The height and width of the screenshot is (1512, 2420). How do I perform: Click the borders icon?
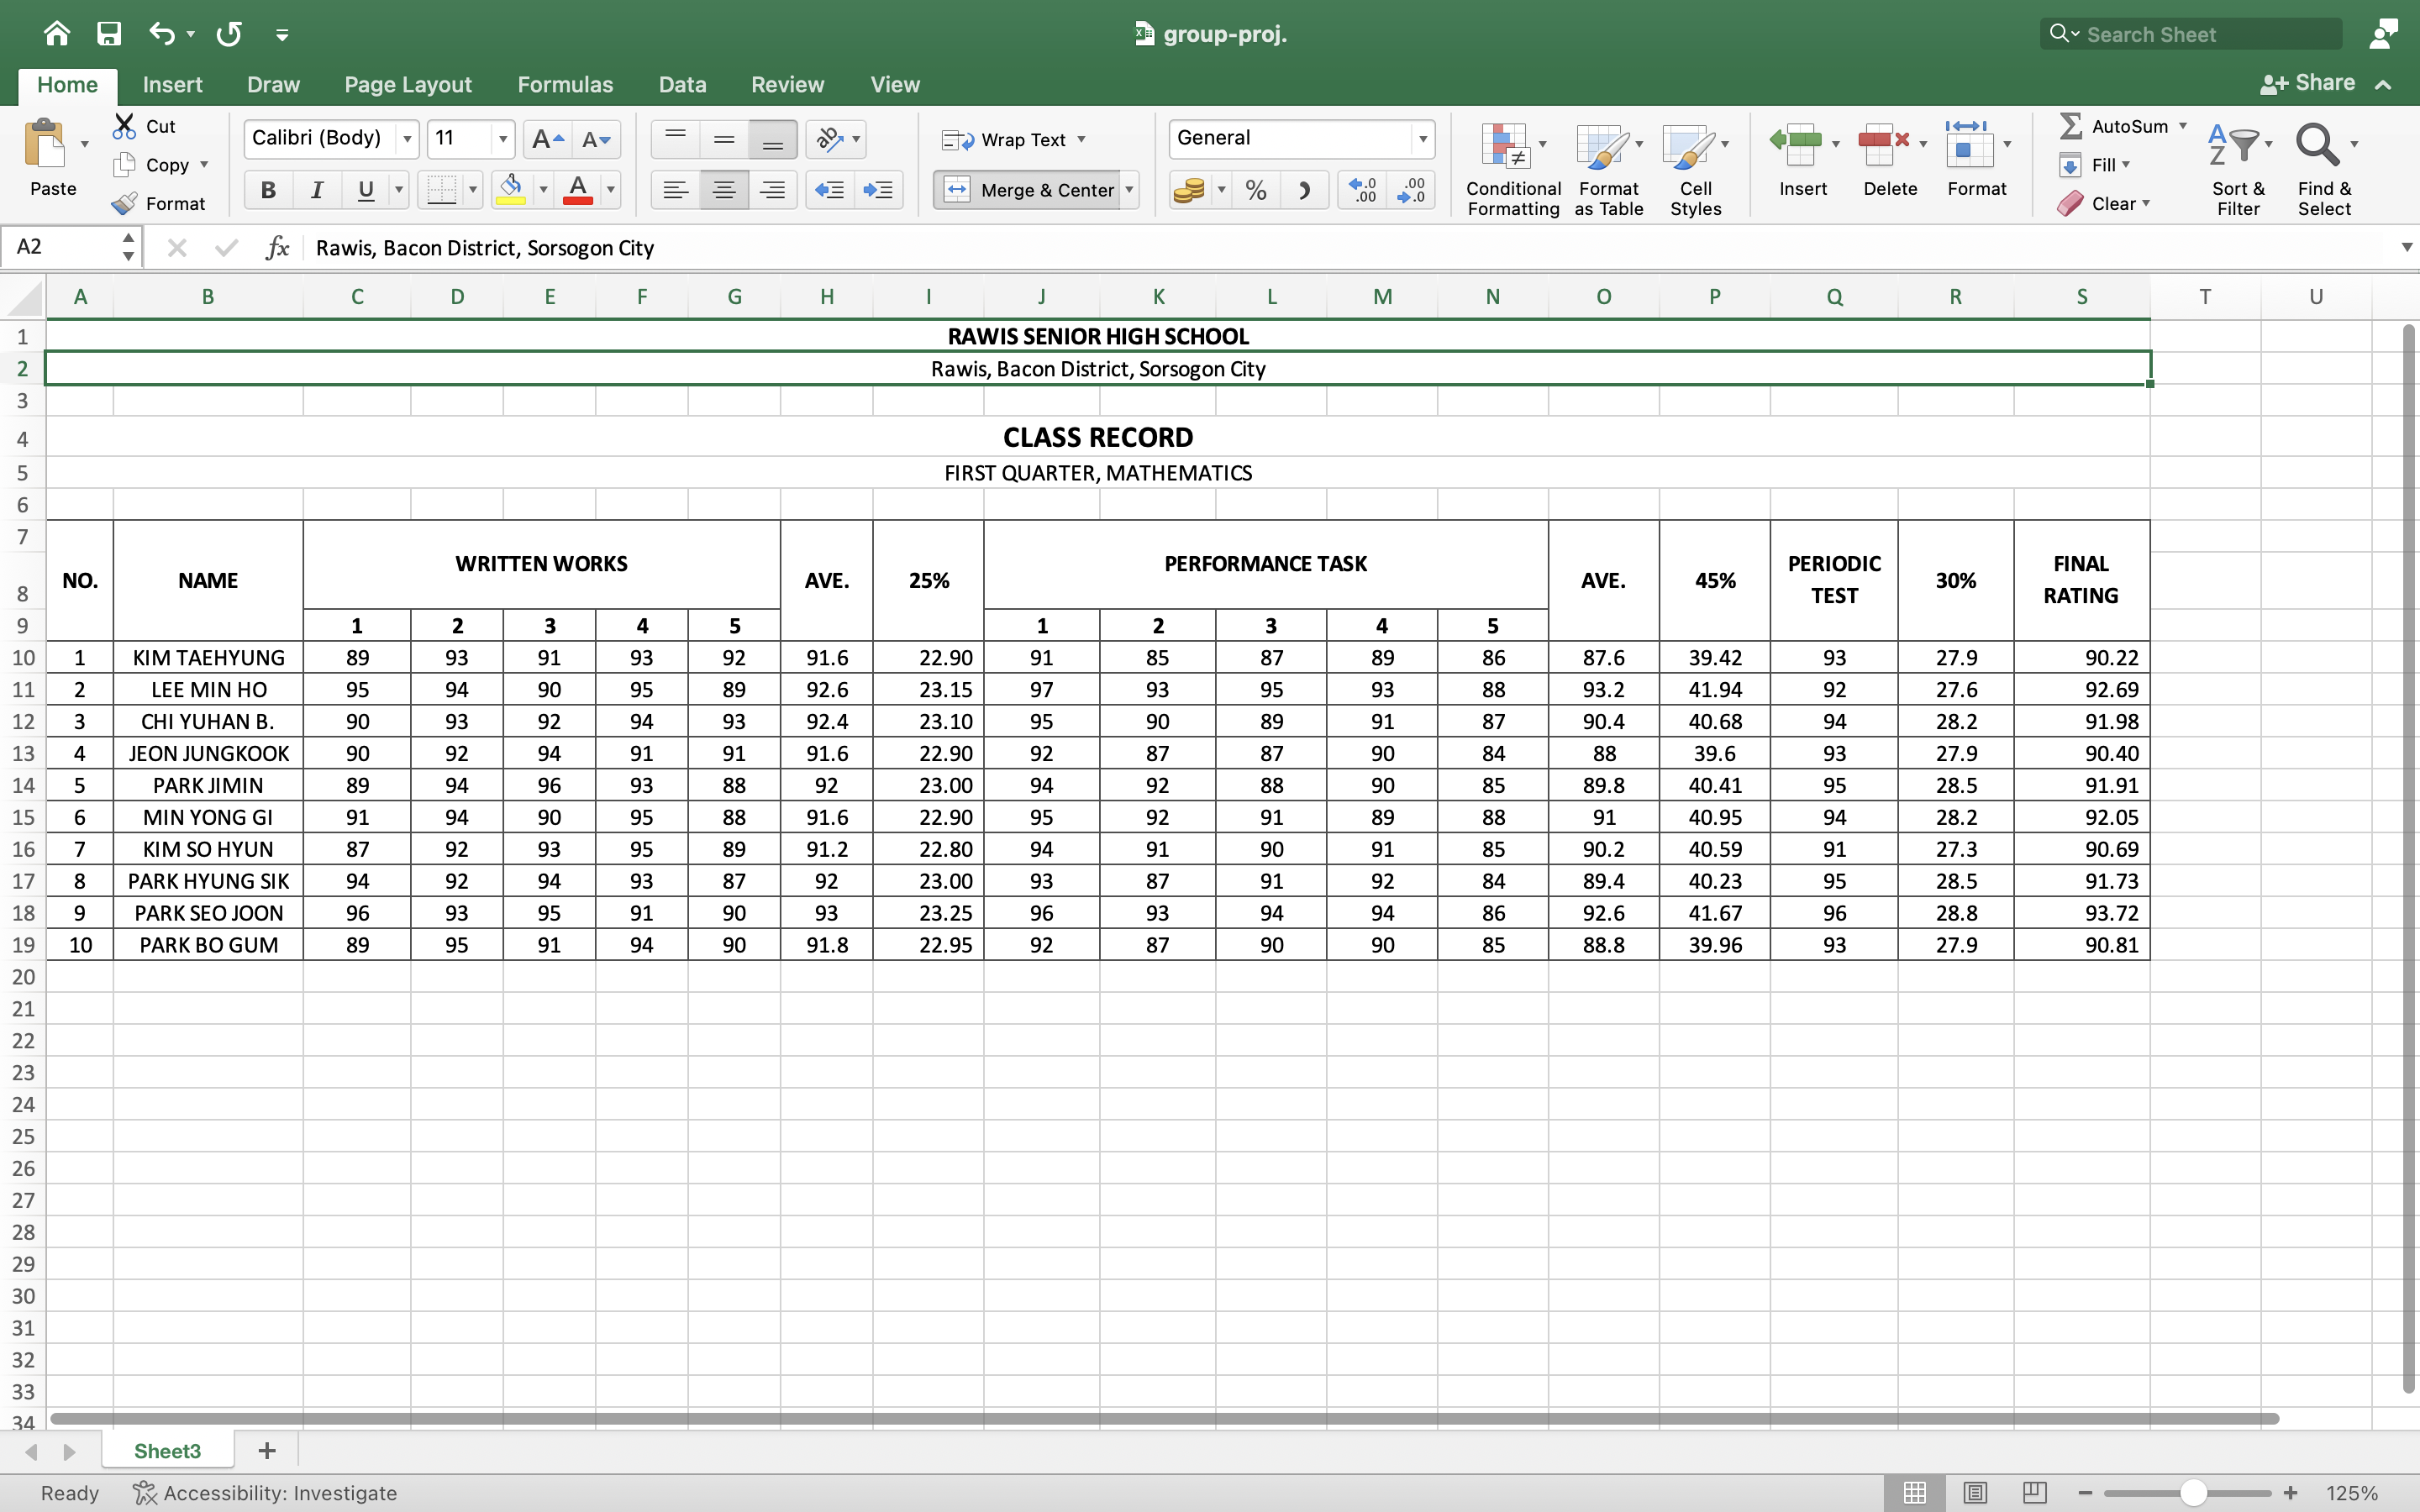(x=441, y=189)
